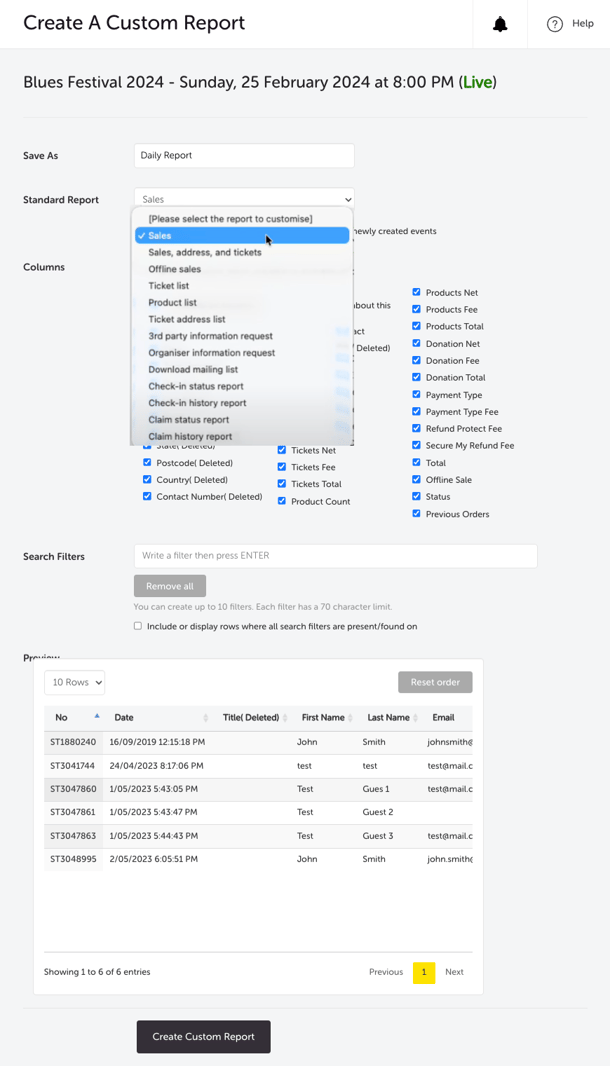Uncheck the Contact Number (Deleted) checkbox
610x1066 pixels.
[147, 496]
